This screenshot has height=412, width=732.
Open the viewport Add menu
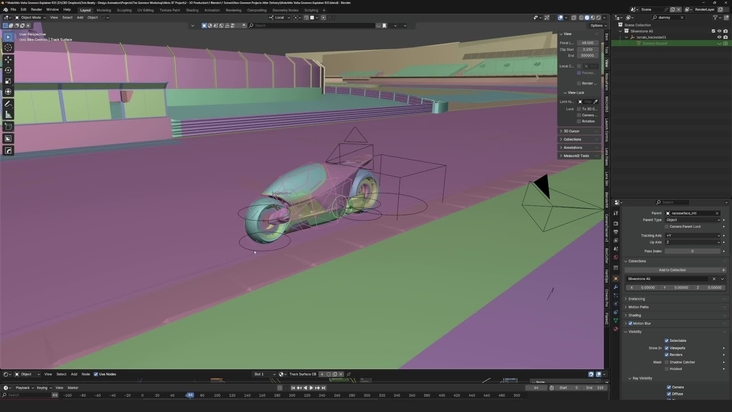tap(80, 17)
